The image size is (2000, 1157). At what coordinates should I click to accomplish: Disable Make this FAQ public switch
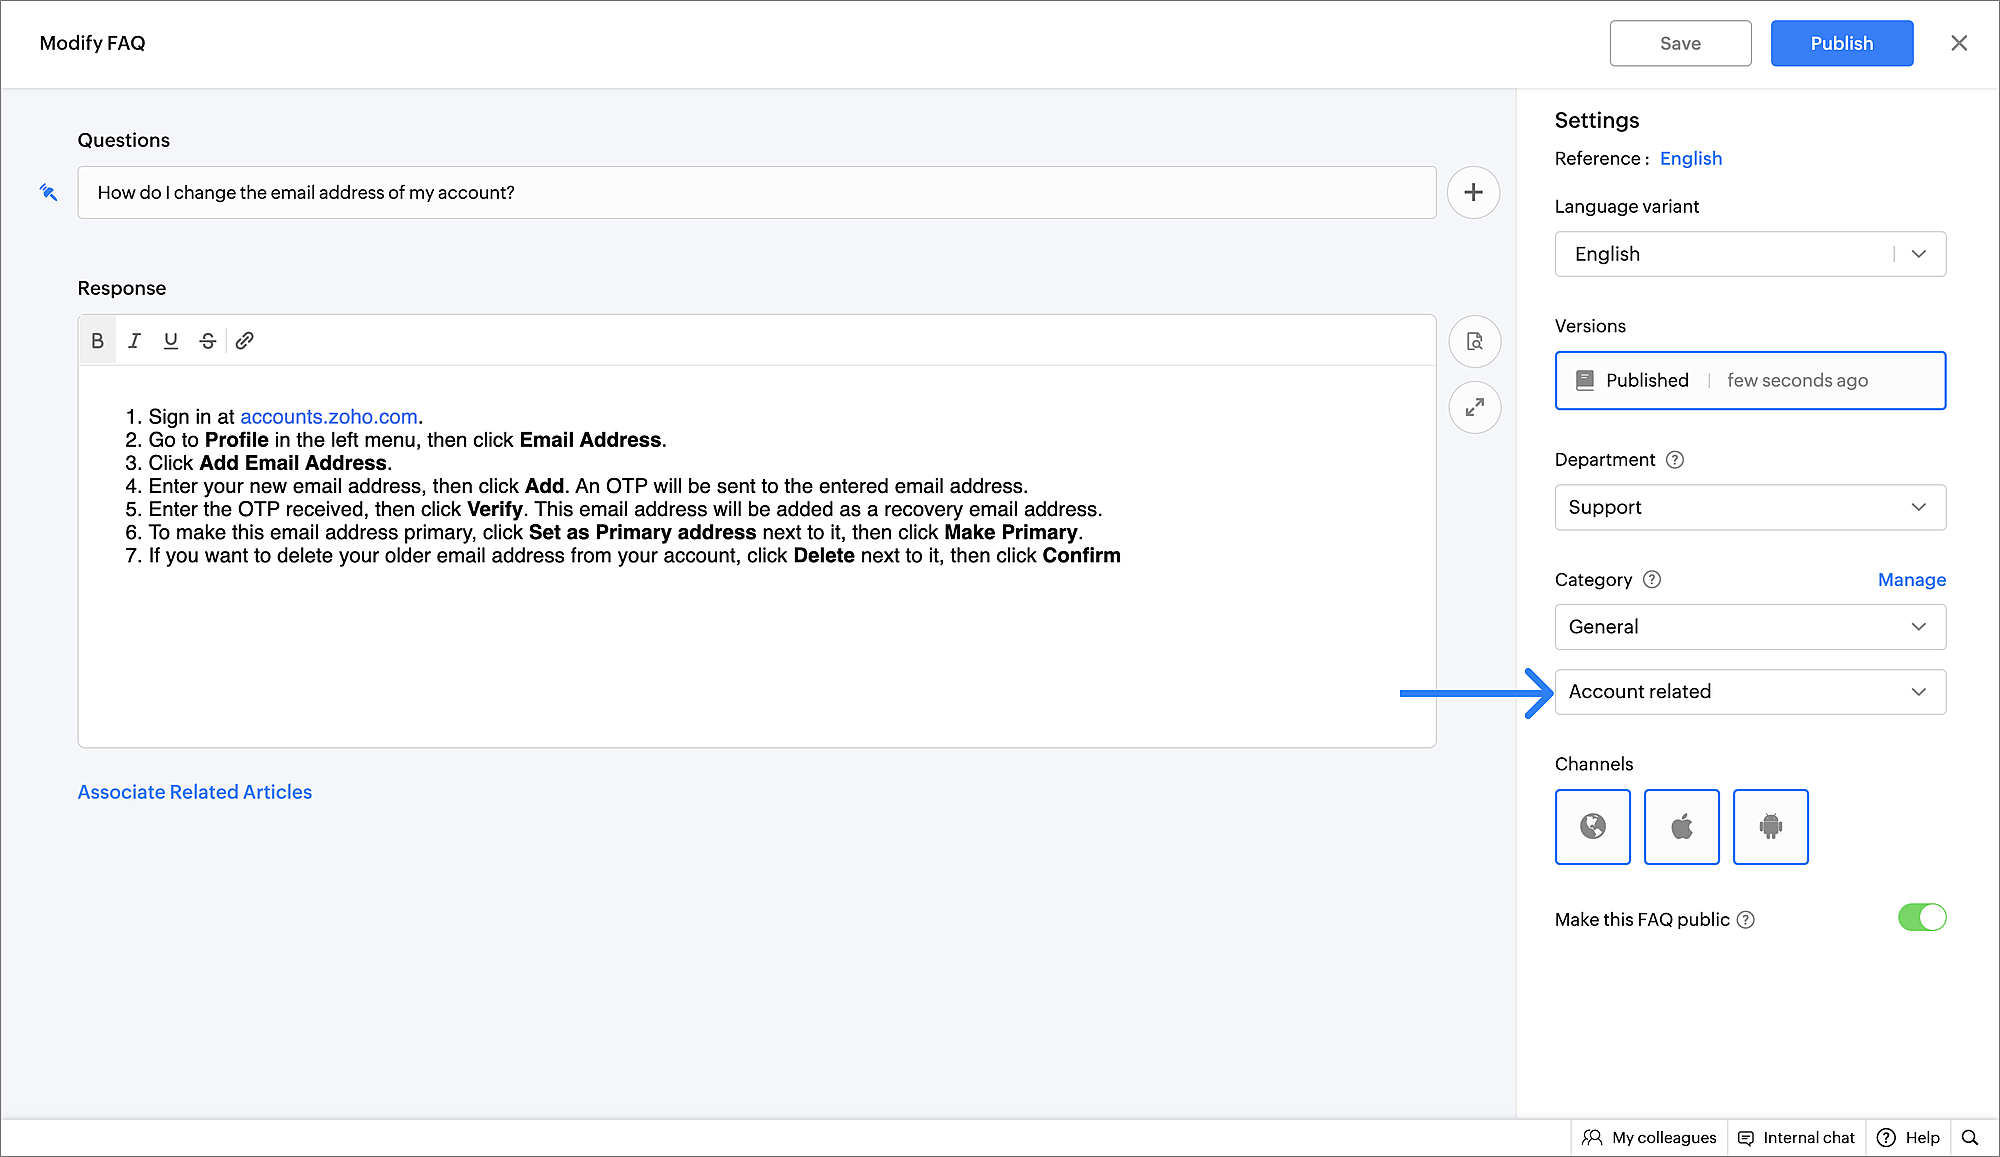pos(1921,917)
